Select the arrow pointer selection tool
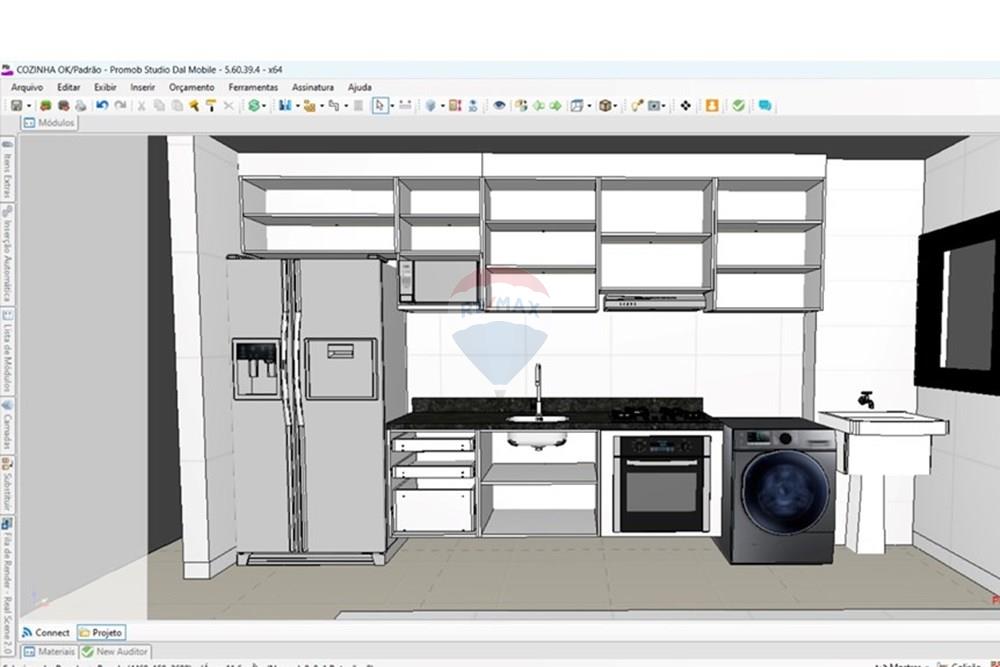This screenshot has width=1000, height=667. coord(380,105)
